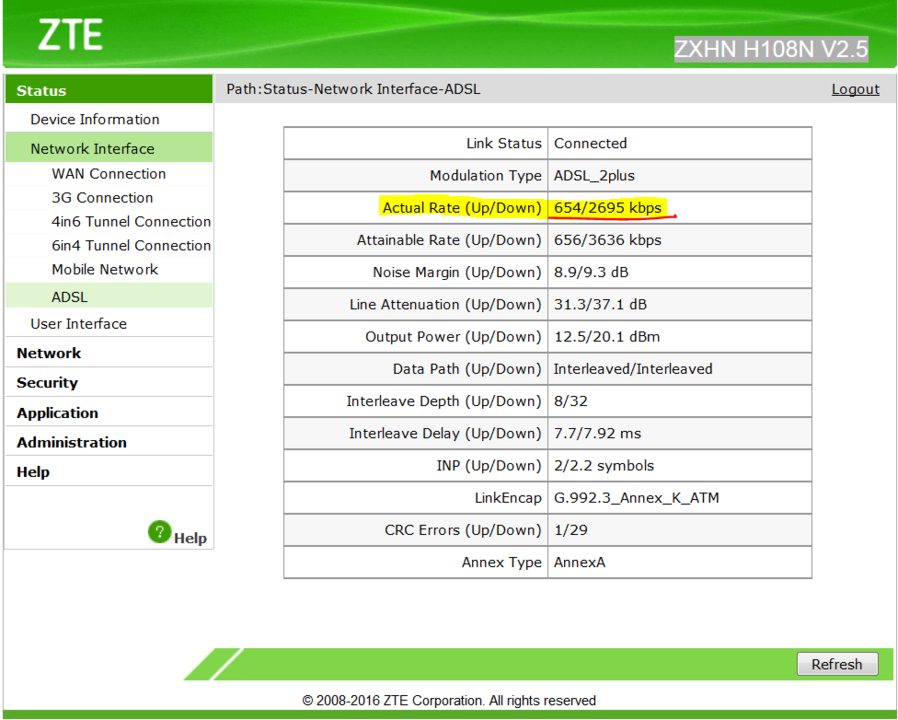Viewport: 898px width, 720px height.
Task: Click the Interleave Depth (Up/Down) label
Action: click(x=443, y=401)
